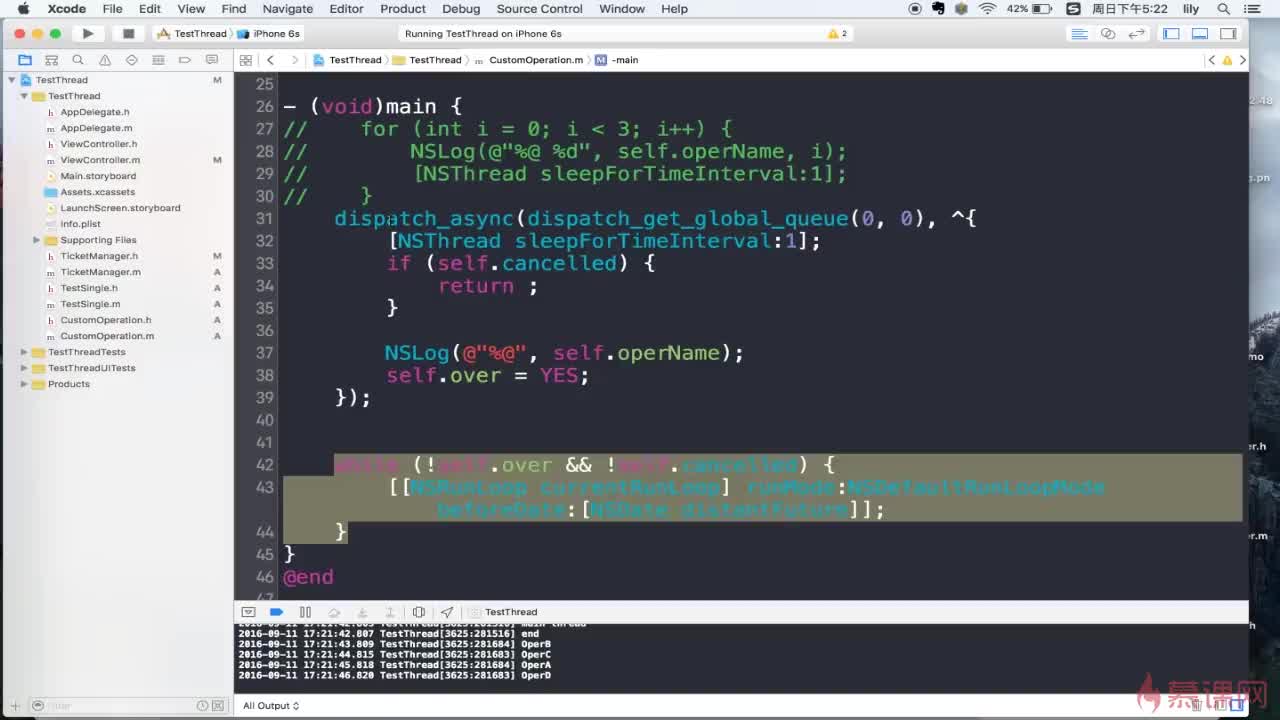Viewport: 1280px width, 720px height.
Task: Jump to previous issue in editor
Action: click(1212, 60)
